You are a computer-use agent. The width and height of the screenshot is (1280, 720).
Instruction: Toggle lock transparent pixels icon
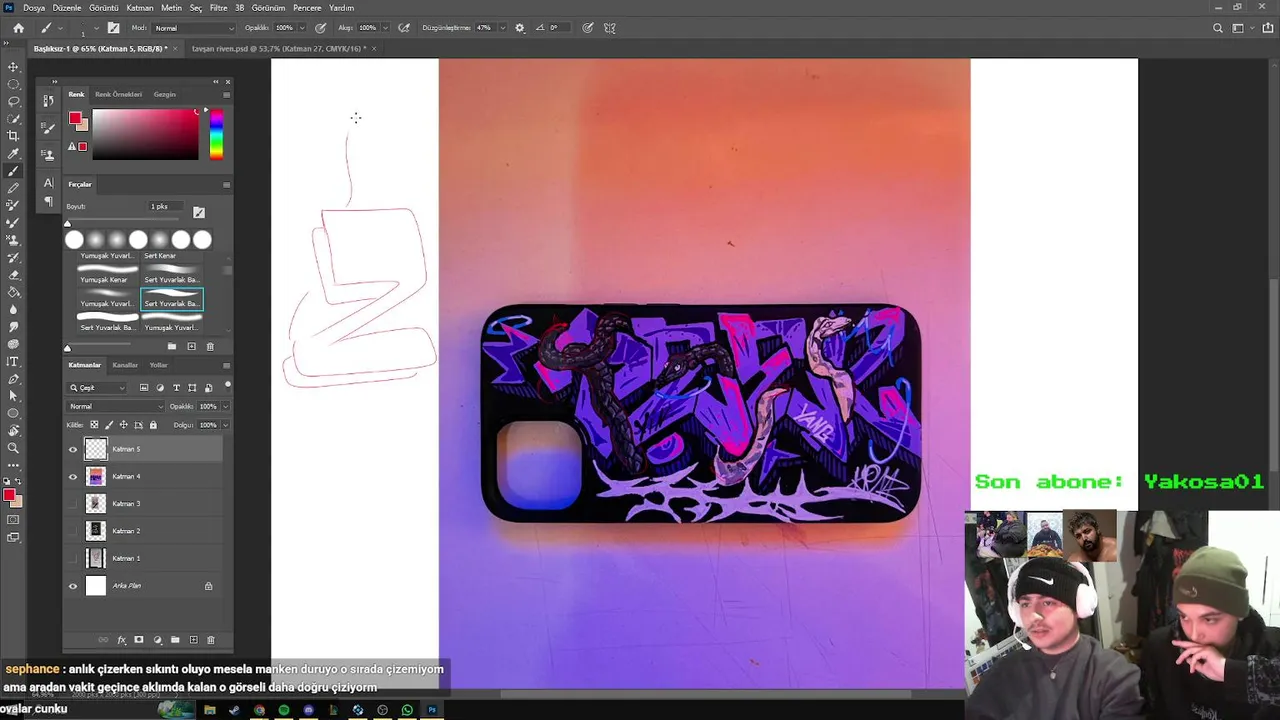pos(94,425)
